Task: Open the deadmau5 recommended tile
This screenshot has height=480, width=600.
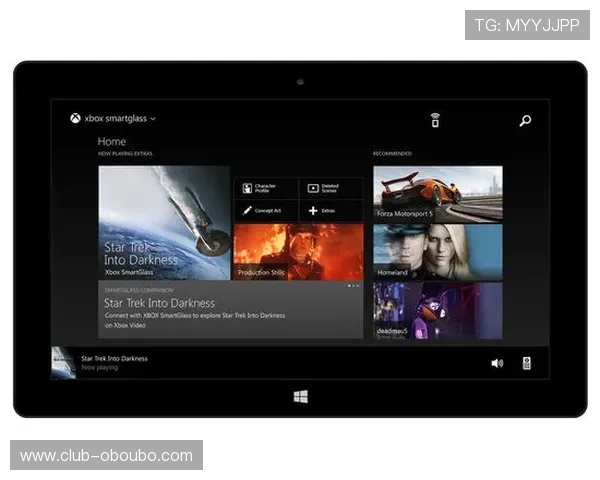Action: (437, 310)
